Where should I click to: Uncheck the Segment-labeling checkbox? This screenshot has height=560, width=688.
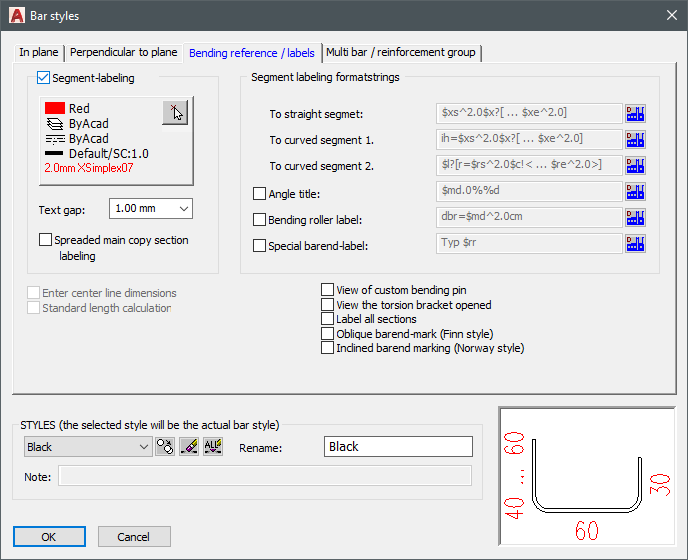[43, 78]
